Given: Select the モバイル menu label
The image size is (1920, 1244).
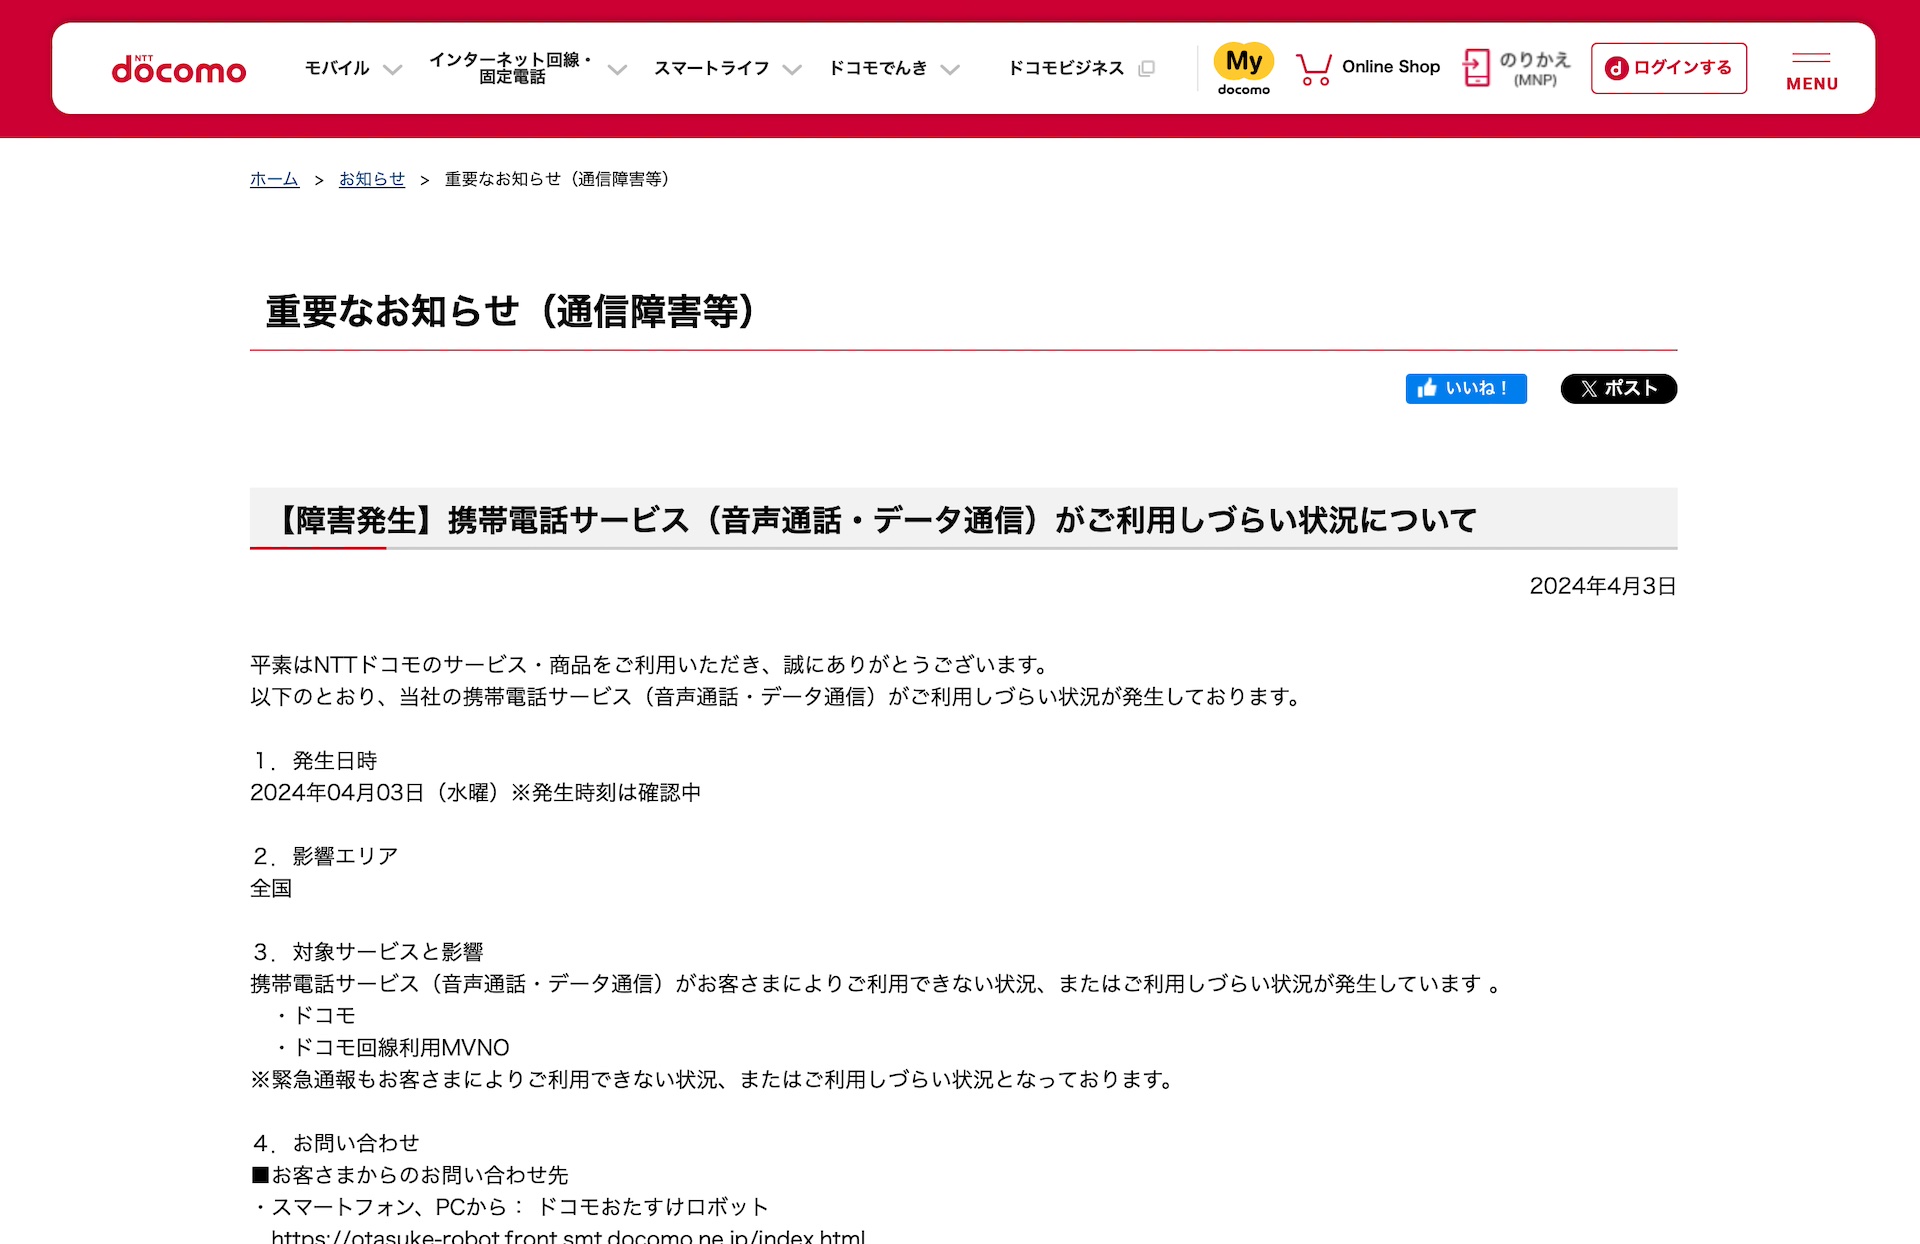Looking at the screenshot, I should 337,68.
